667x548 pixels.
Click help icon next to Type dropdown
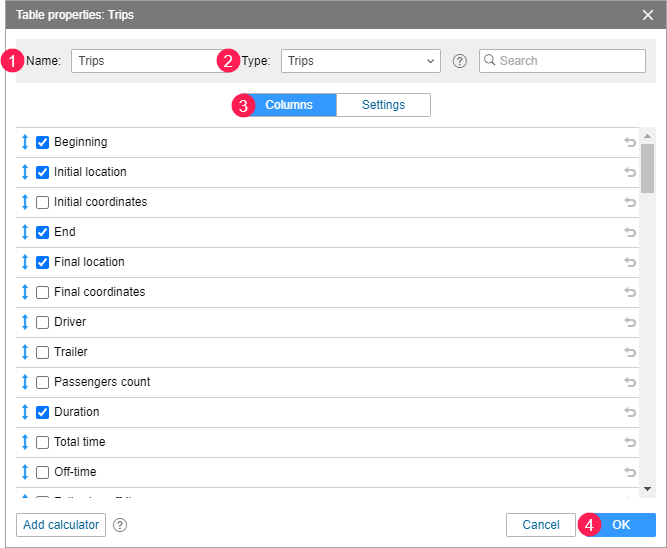pyautogui.click(x=460, y=61)
